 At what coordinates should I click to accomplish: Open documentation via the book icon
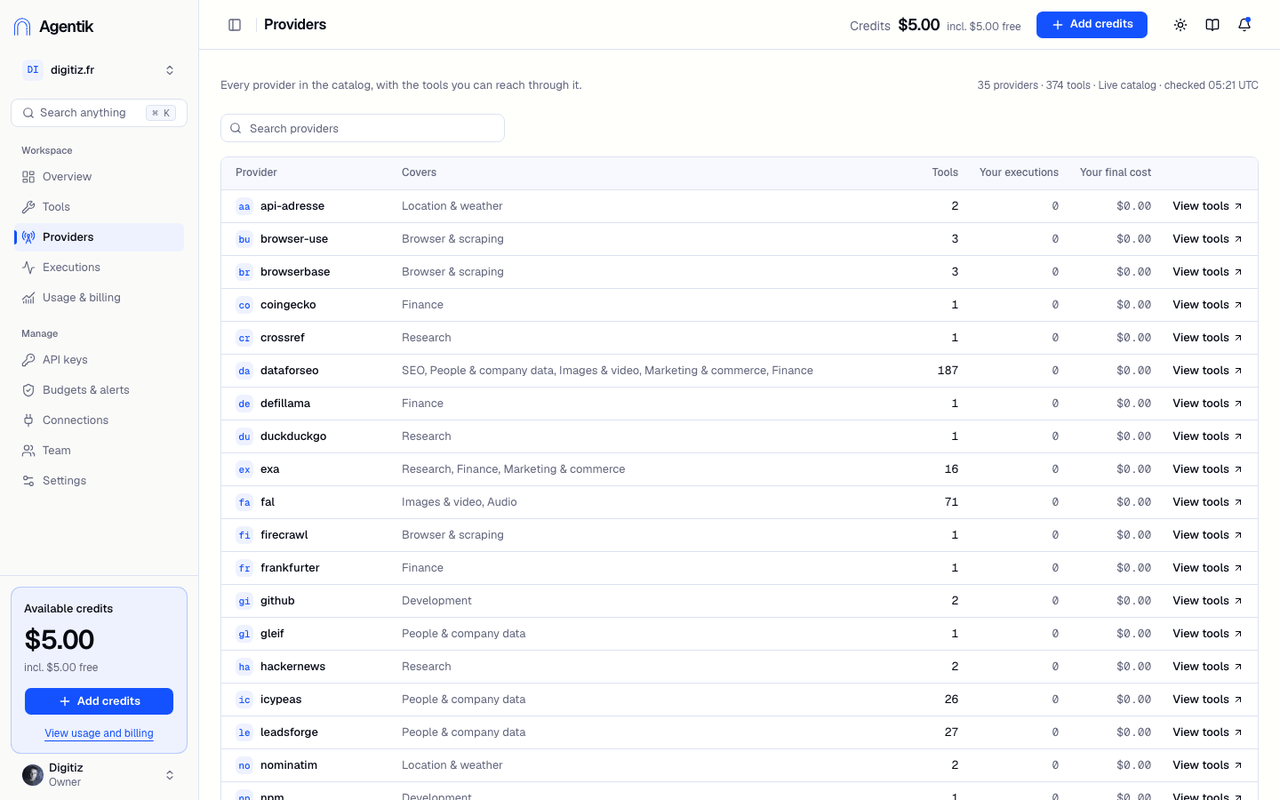pos(1212,25)
